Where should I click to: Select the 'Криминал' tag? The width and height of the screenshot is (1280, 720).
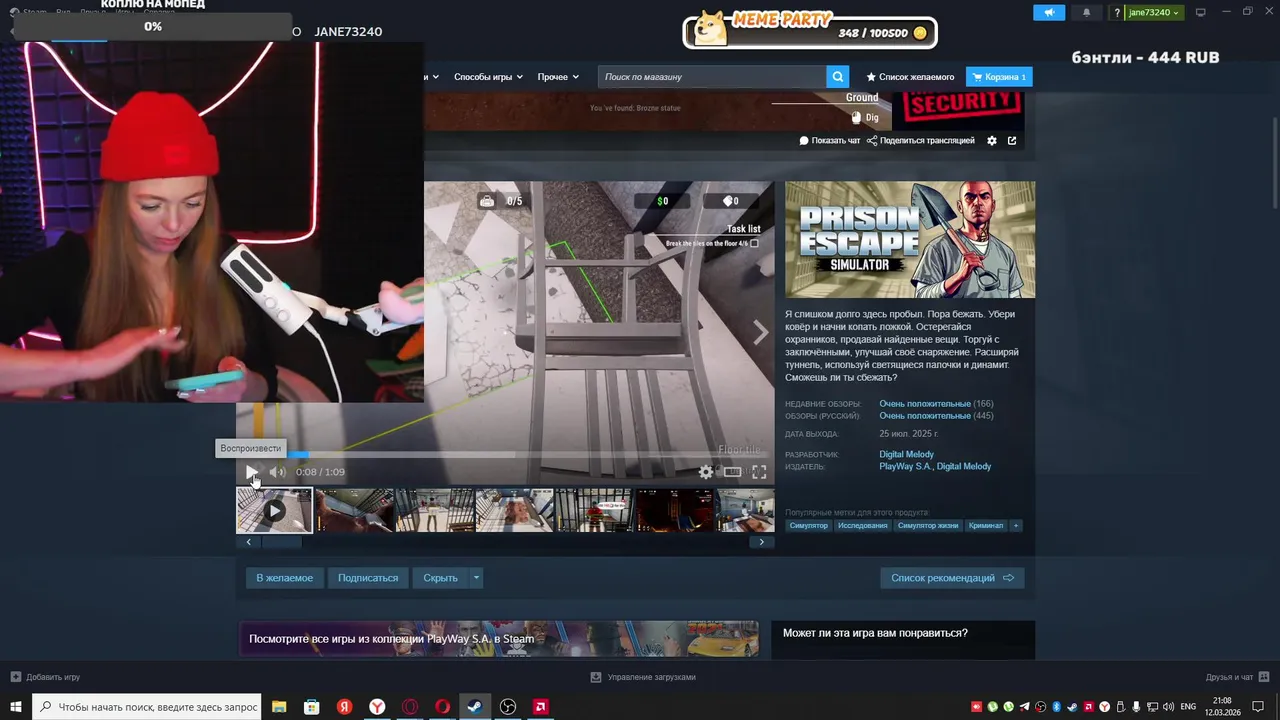click(986, 525)
